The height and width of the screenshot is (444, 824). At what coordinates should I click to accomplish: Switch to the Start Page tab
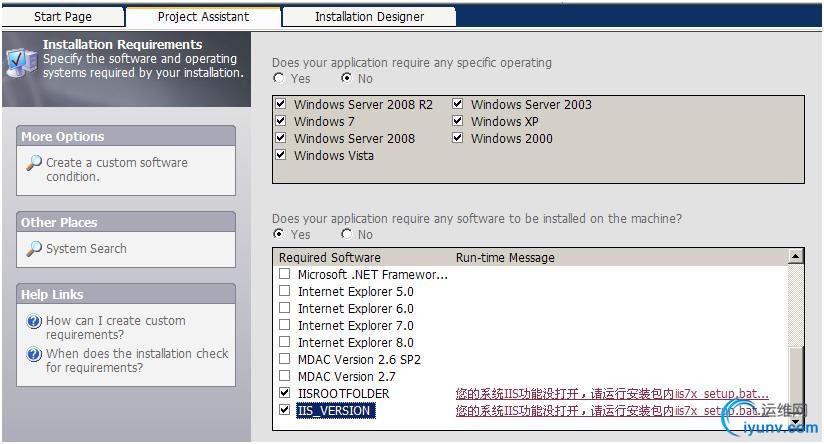tap(62, 16)
